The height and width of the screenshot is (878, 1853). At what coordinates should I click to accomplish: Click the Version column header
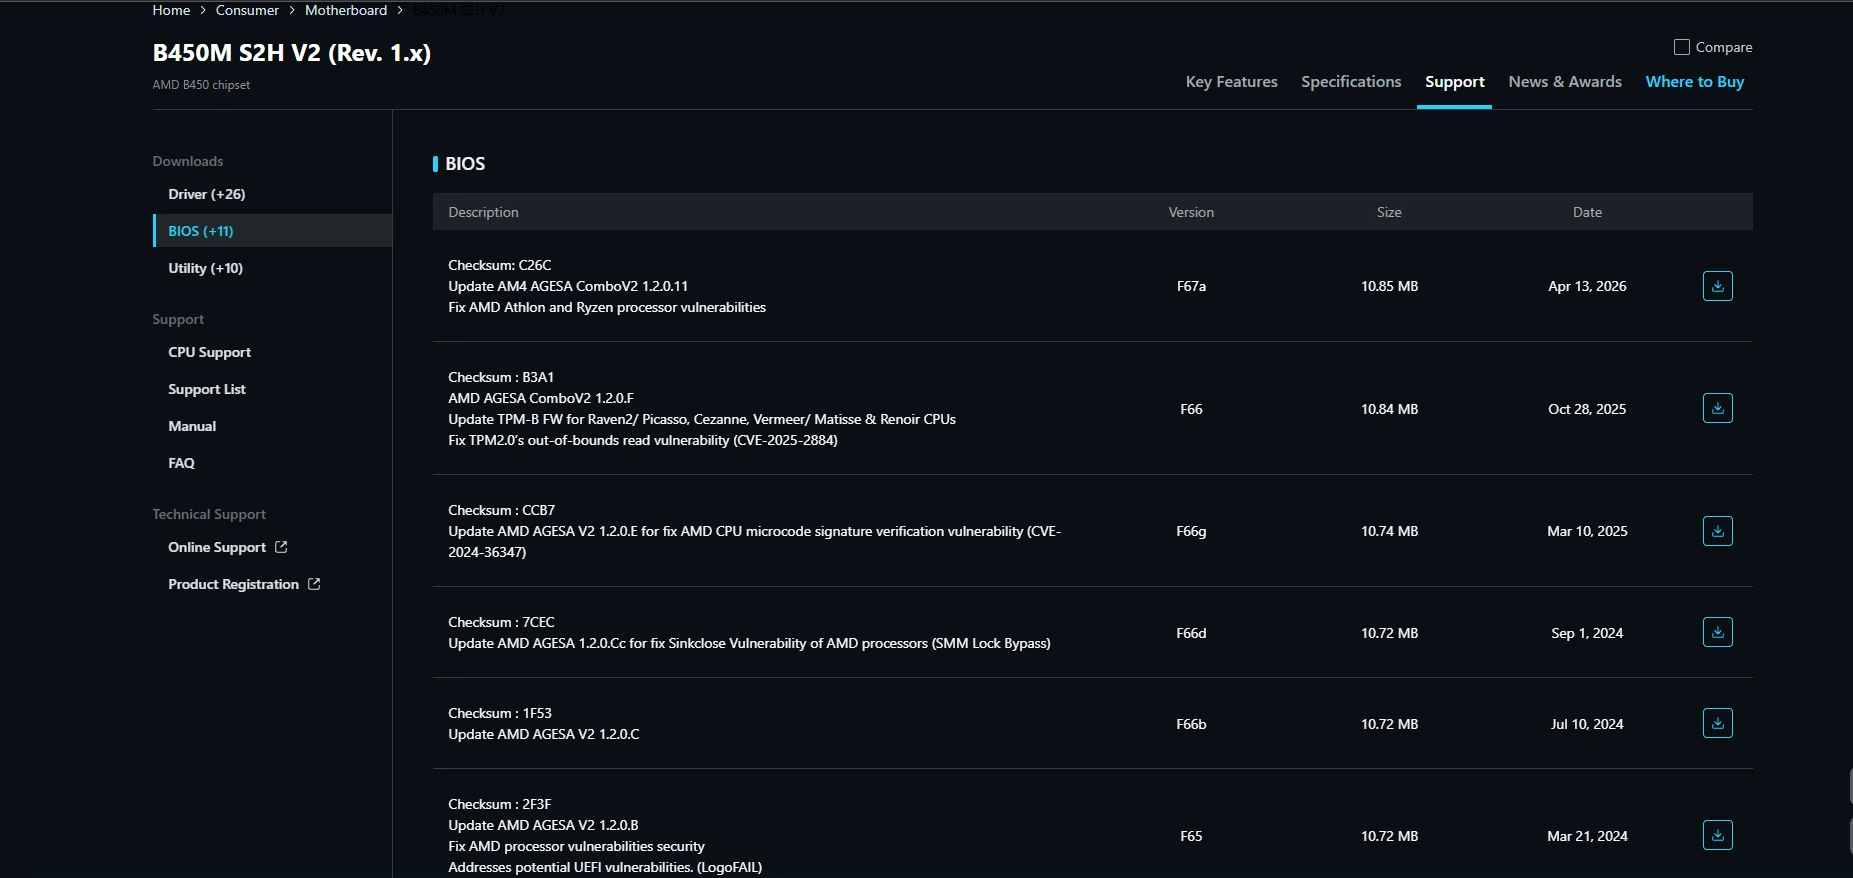(1191, 212)
